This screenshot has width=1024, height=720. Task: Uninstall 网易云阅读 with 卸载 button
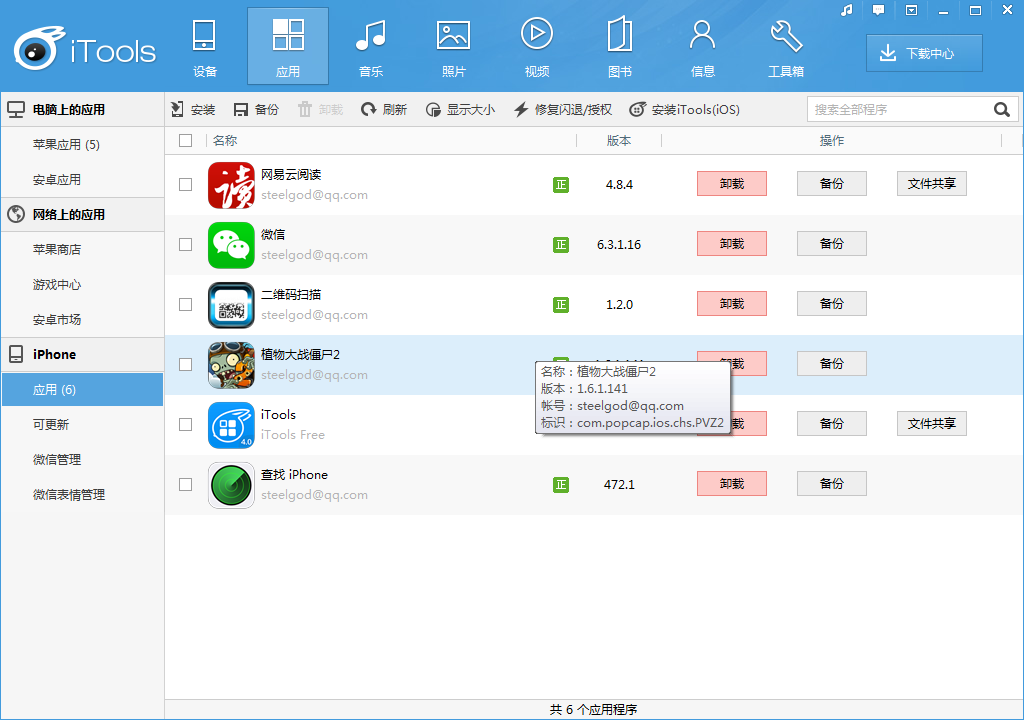pos(732,184)
